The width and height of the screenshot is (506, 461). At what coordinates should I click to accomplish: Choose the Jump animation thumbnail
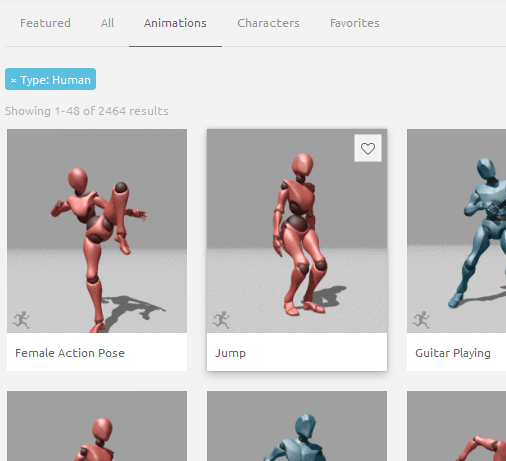coord(297,231)
